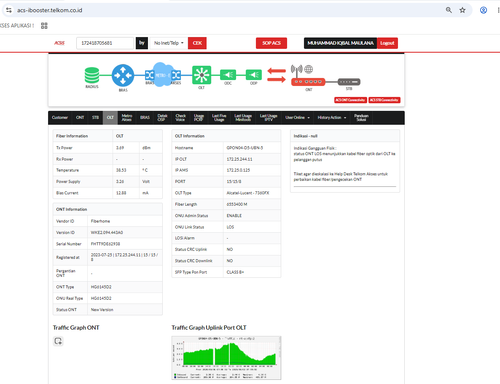Image resolution: width=500 pixels, height=384 pixels.
Task: Click the green OLT node icon
Action: click(x=201, y=75)
